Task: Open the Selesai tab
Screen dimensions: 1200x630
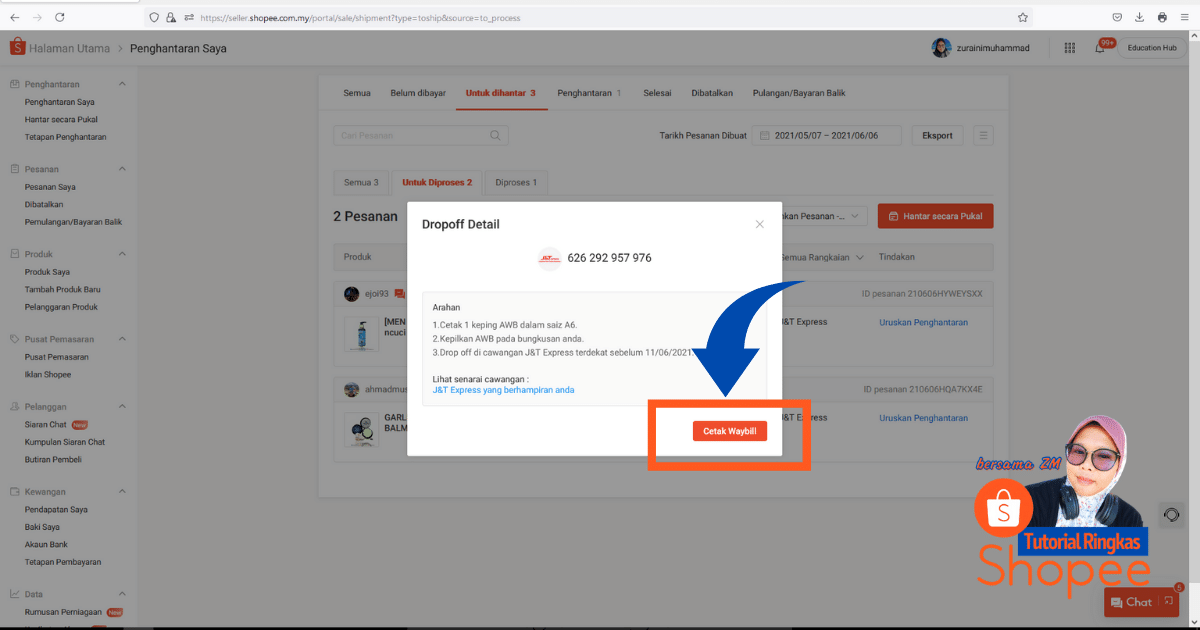Action: point(657,93)
